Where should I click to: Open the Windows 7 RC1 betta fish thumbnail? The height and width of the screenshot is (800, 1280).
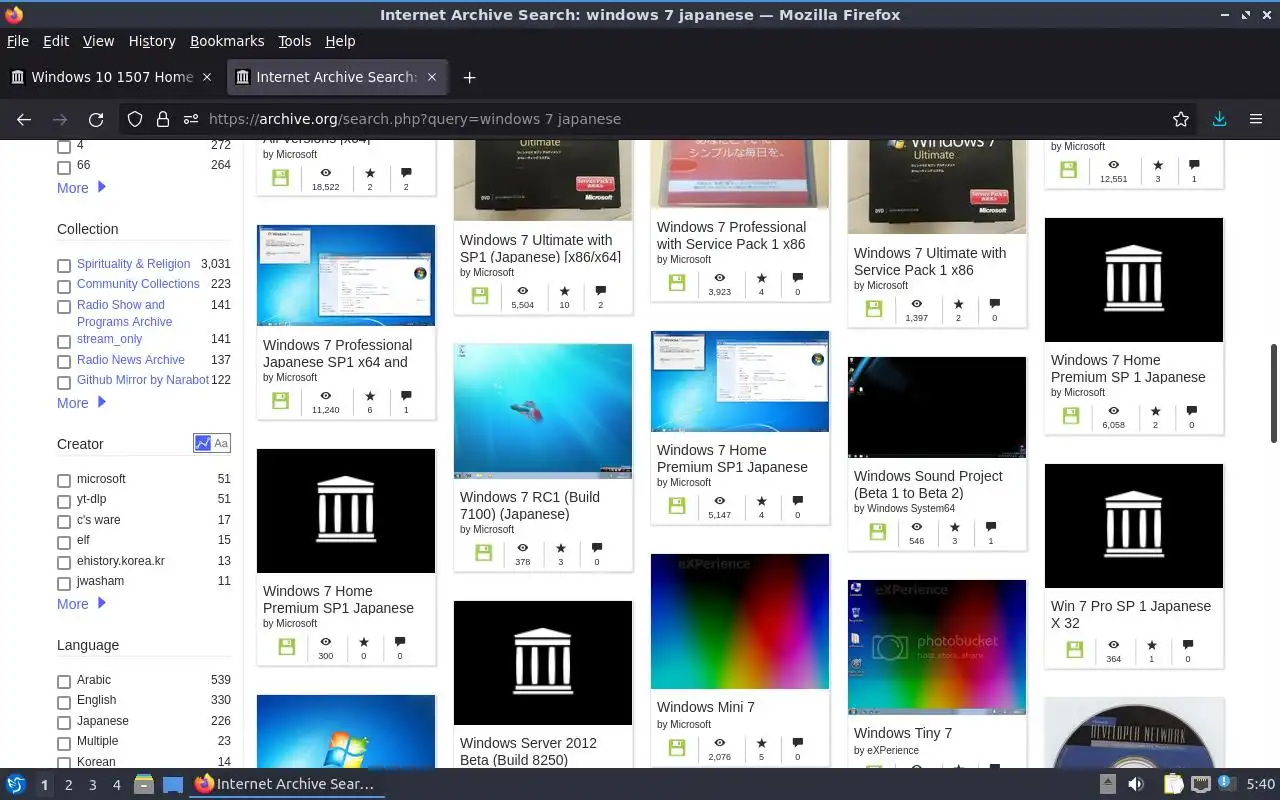pos(543,411)
